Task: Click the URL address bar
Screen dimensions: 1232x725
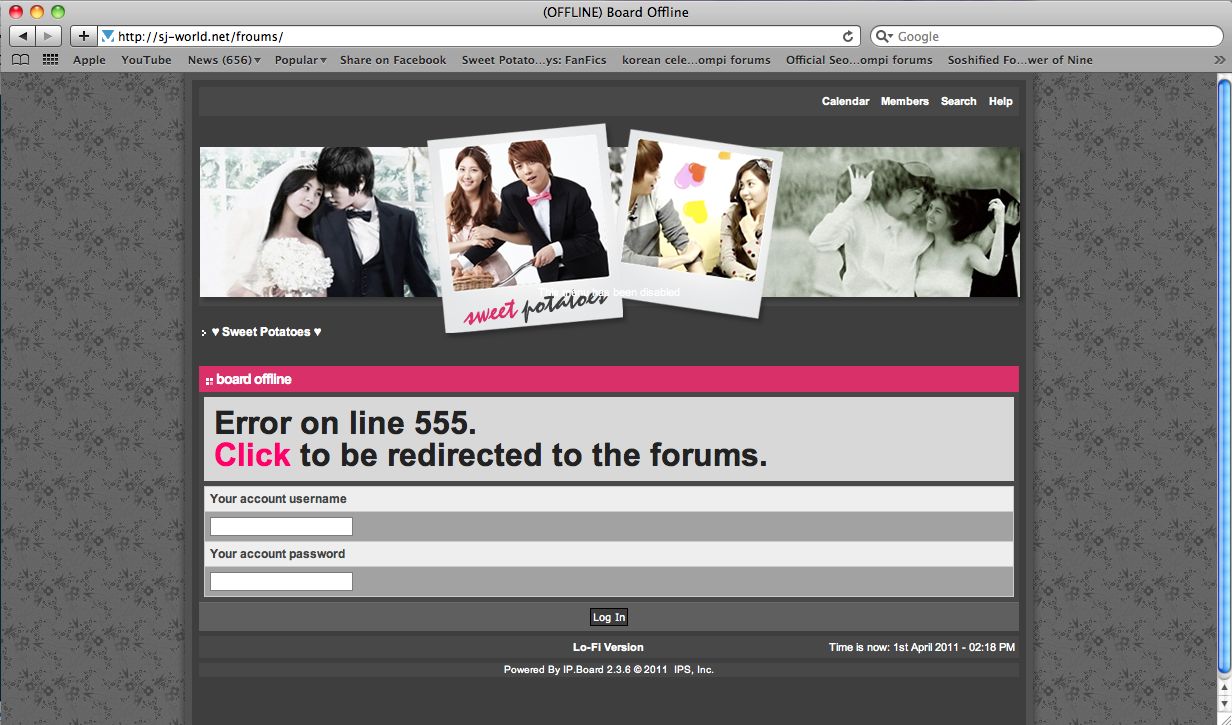Action: click(x=477, y=36)
